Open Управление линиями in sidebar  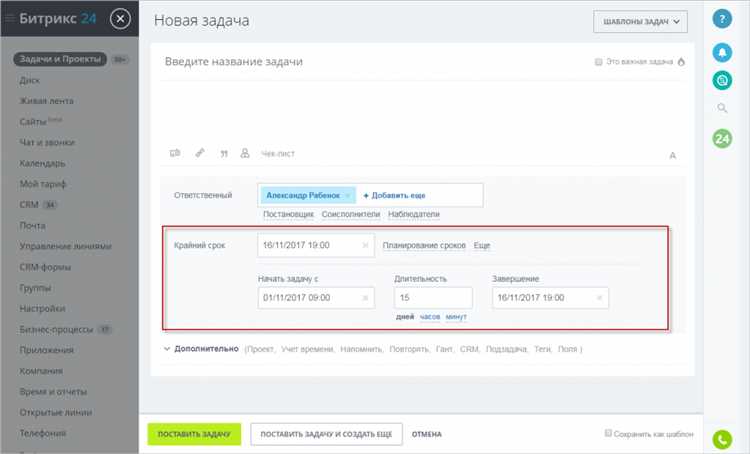(x=66, y=246)
